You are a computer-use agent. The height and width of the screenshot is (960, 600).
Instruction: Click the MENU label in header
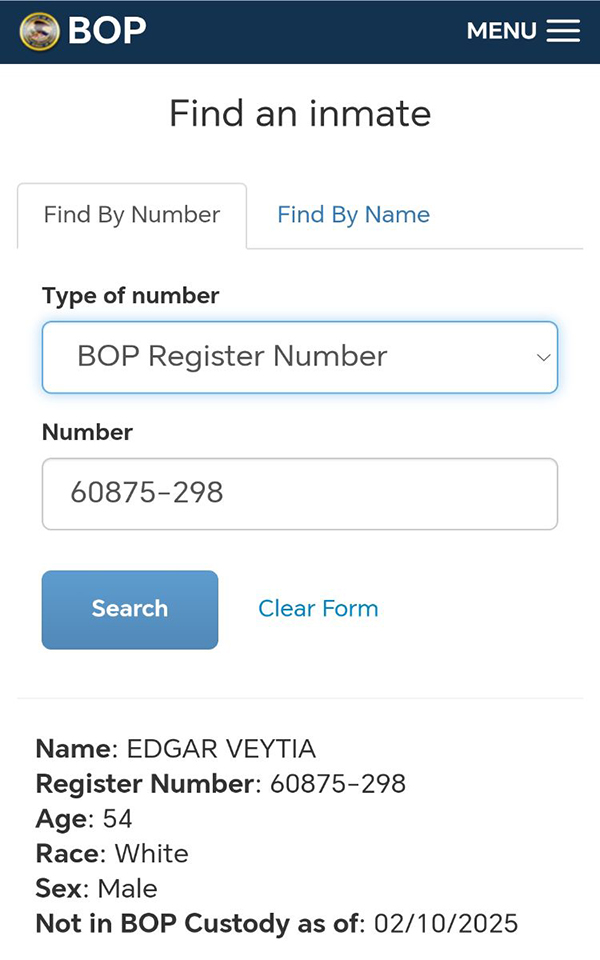click(x=501, y=31)
